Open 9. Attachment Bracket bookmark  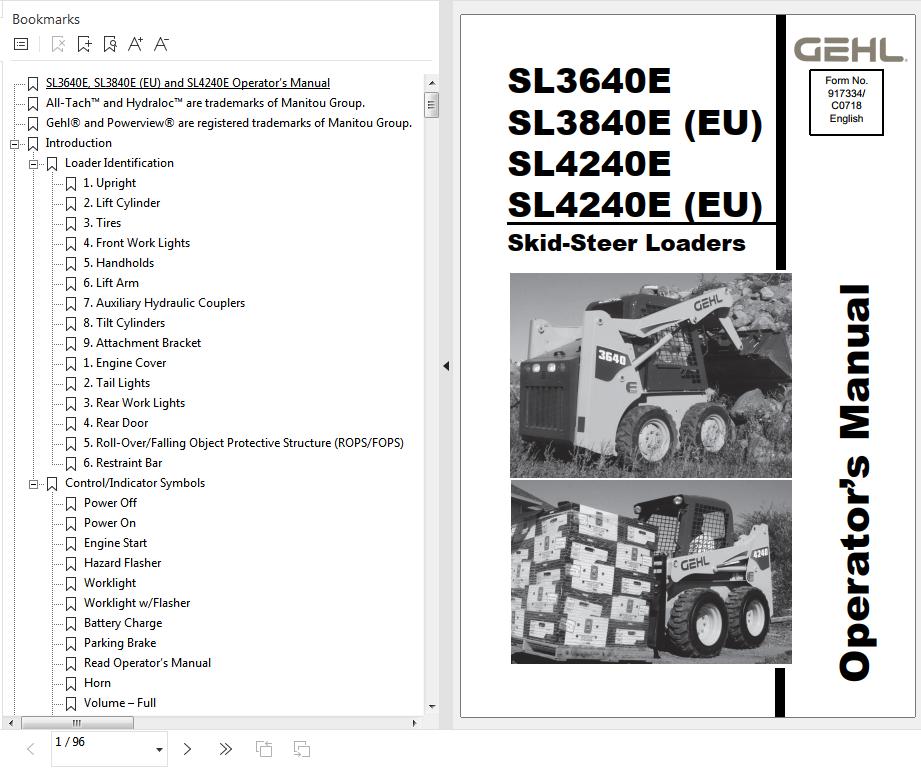tap(142, 342)
